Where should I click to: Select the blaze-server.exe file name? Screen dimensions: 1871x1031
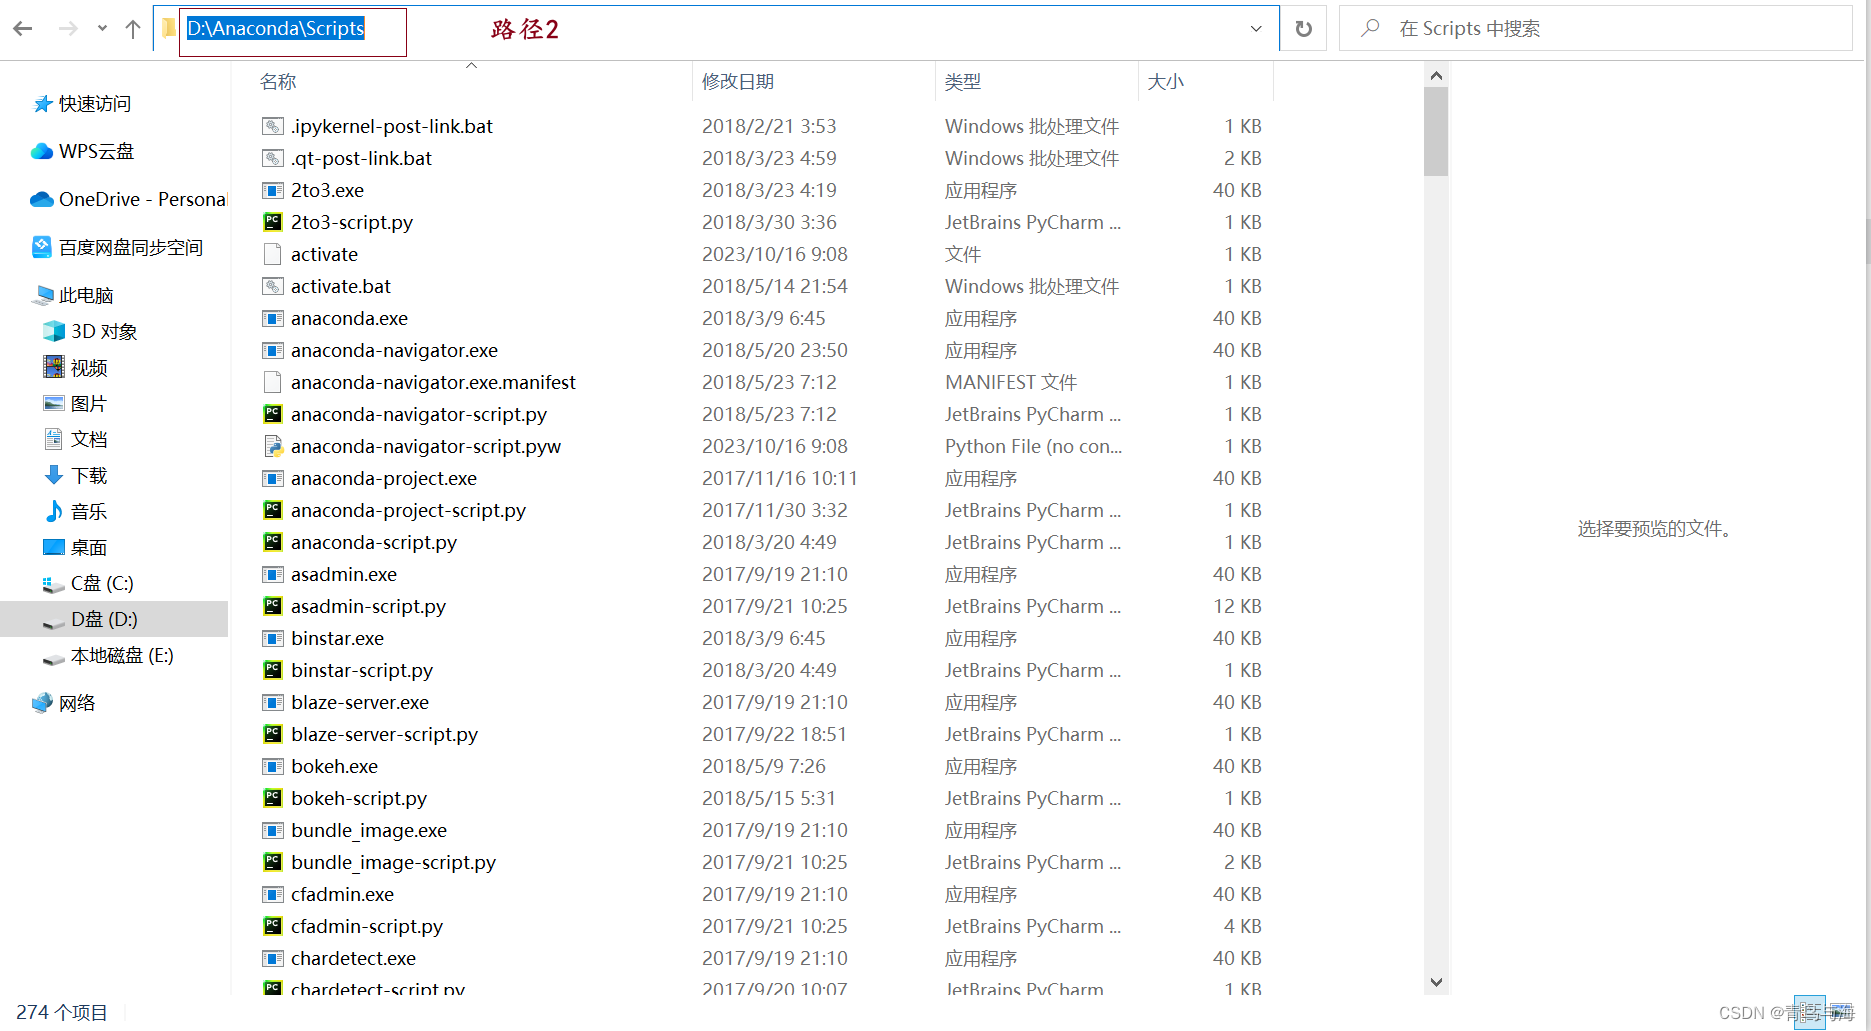[x=360, y=702]
